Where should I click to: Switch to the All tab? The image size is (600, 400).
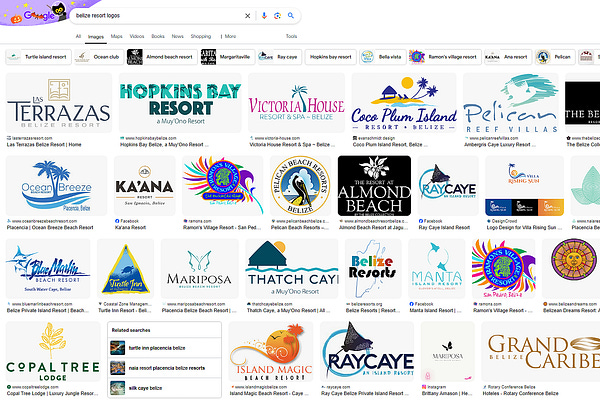click(x=78, y=36)
